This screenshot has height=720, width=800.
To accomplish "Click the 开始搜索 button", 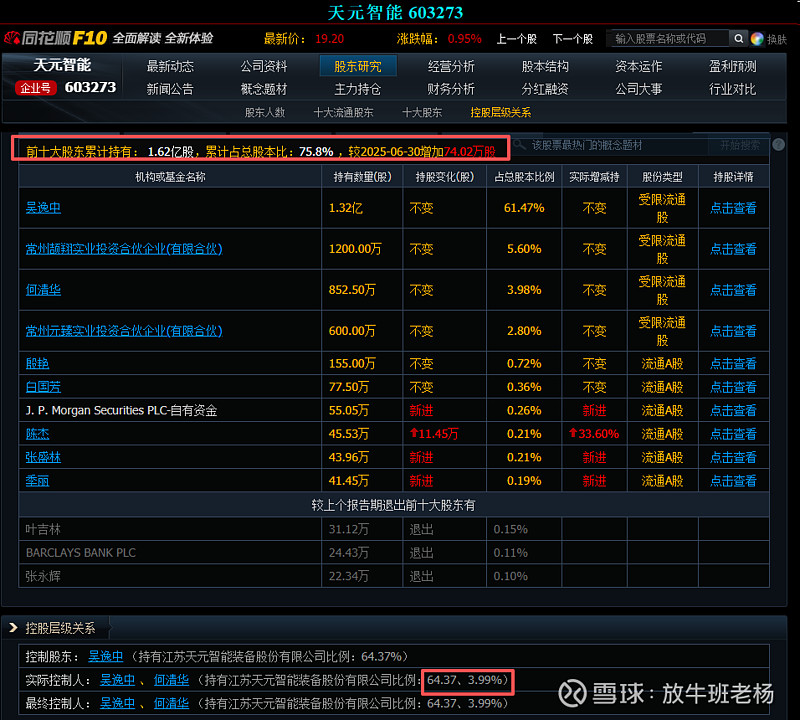I will (x=740, y=145).
